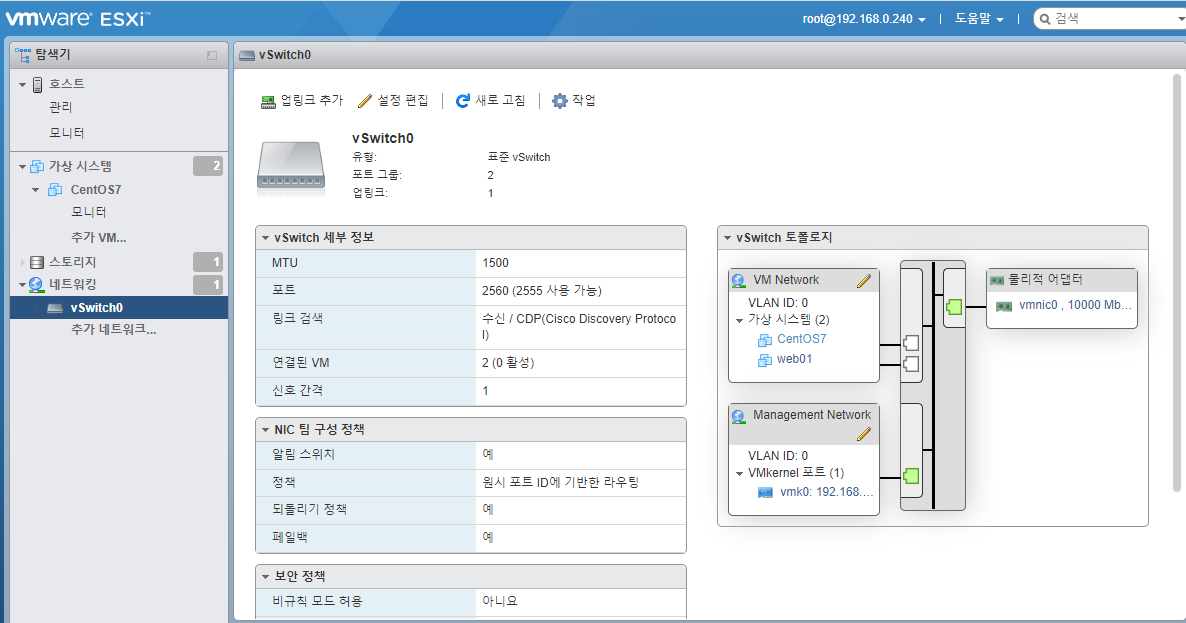
Task: Collapse the NIC 팀 구성 정책 section
Action: pyautogui.click(x=265, y=430)
